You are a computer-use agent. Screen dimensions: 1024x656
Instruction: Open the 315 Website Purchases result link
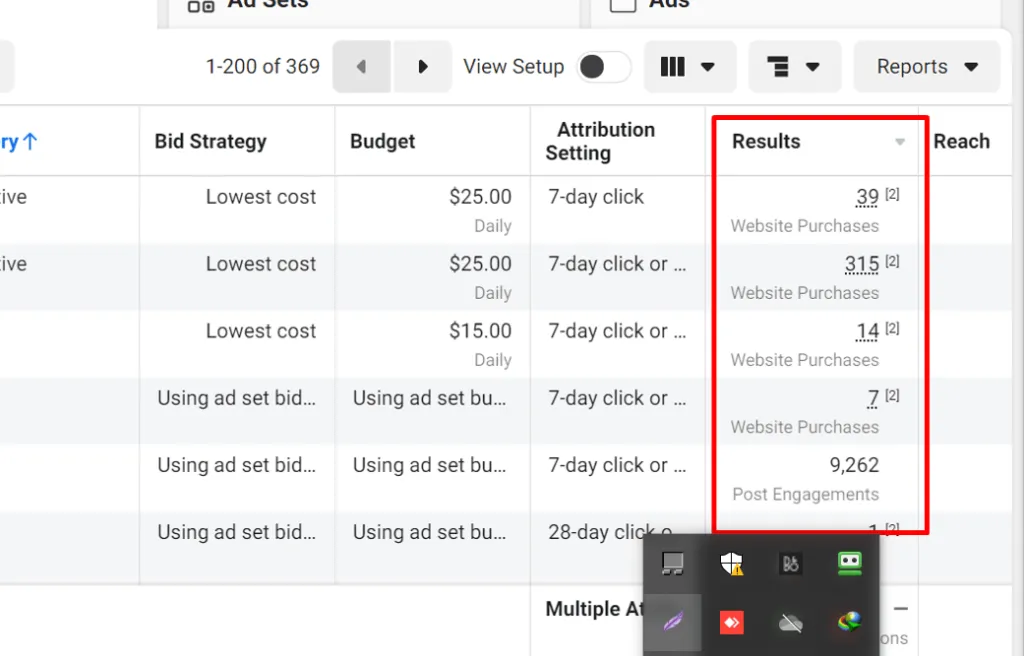tap(861, 265)
